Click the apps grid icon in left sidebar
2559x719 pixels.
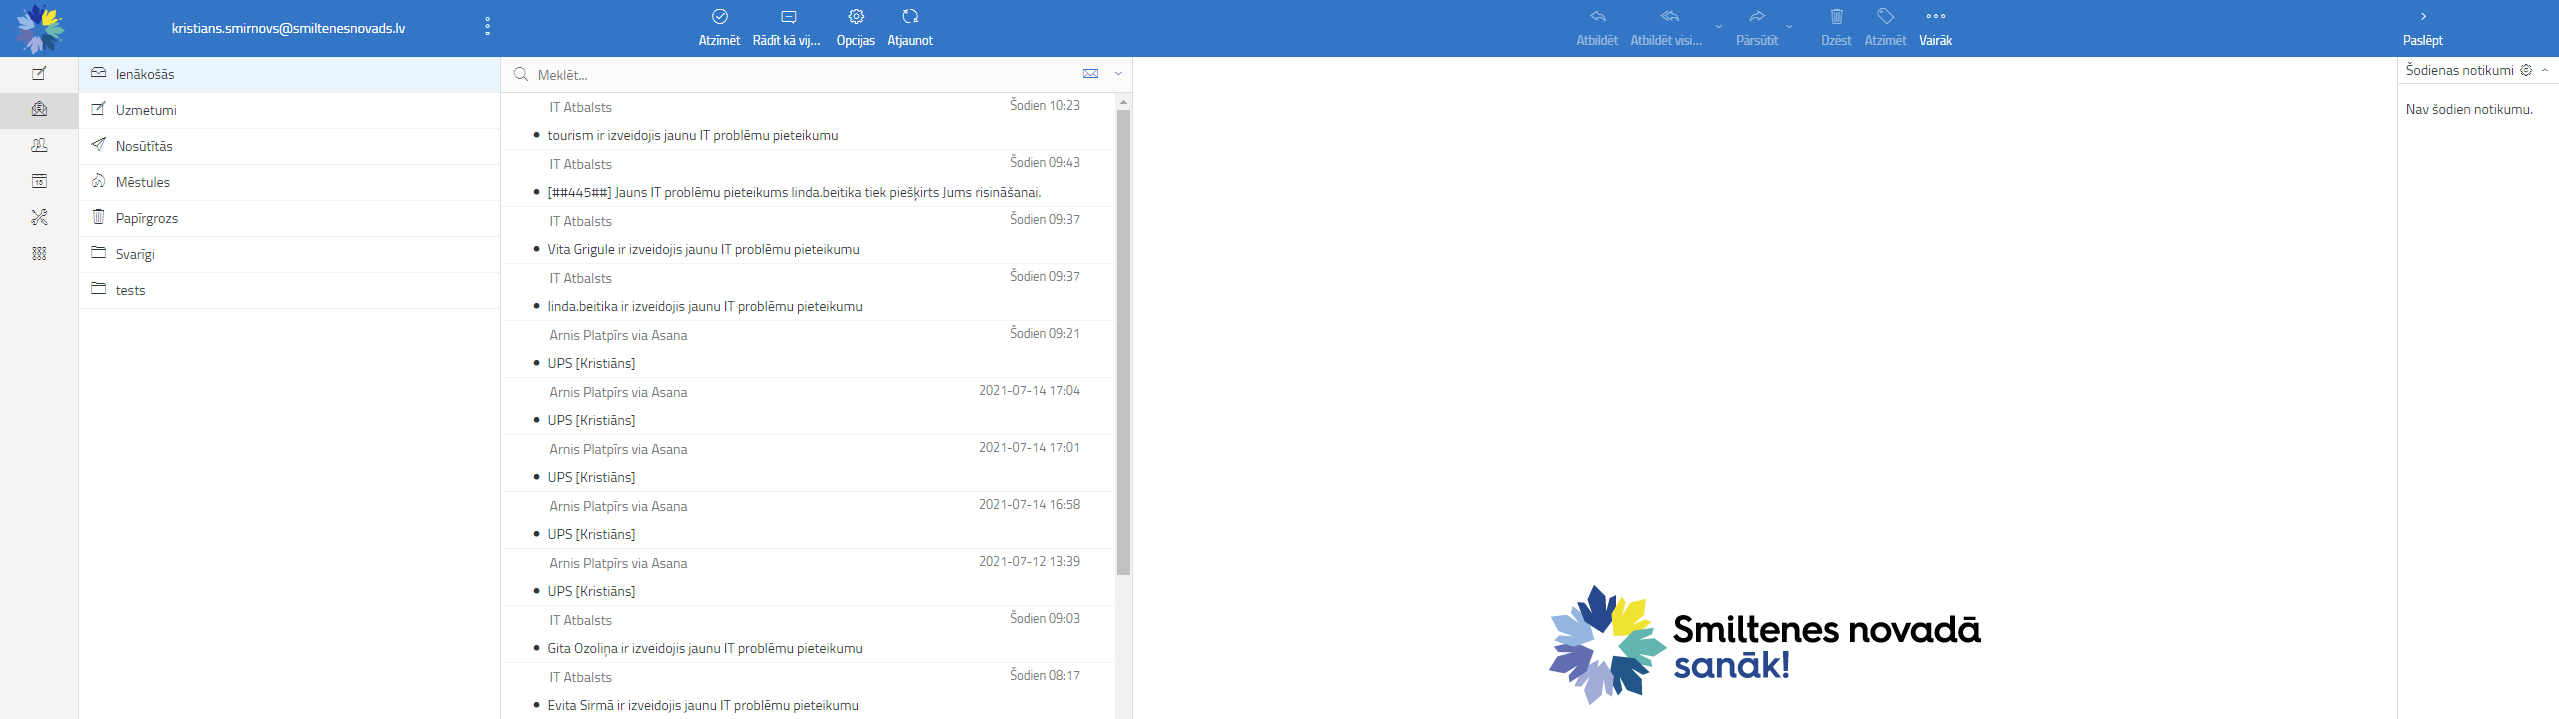click(x=39, y=254)
